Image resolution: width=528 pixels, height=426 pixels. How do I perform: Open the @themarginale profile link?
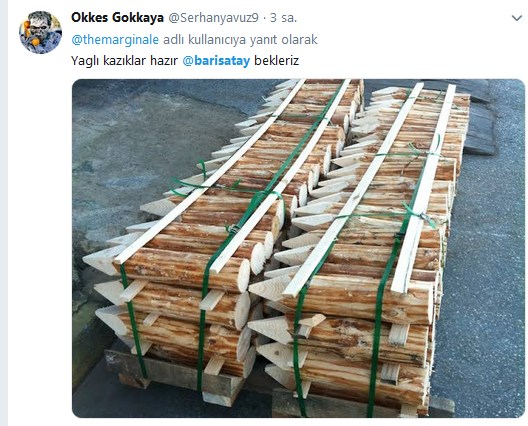click(x=115, y=40)
